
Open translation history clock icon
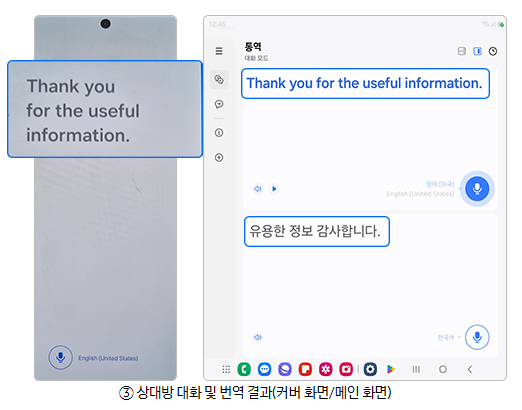pyautogui.click(x=493, y=51)
